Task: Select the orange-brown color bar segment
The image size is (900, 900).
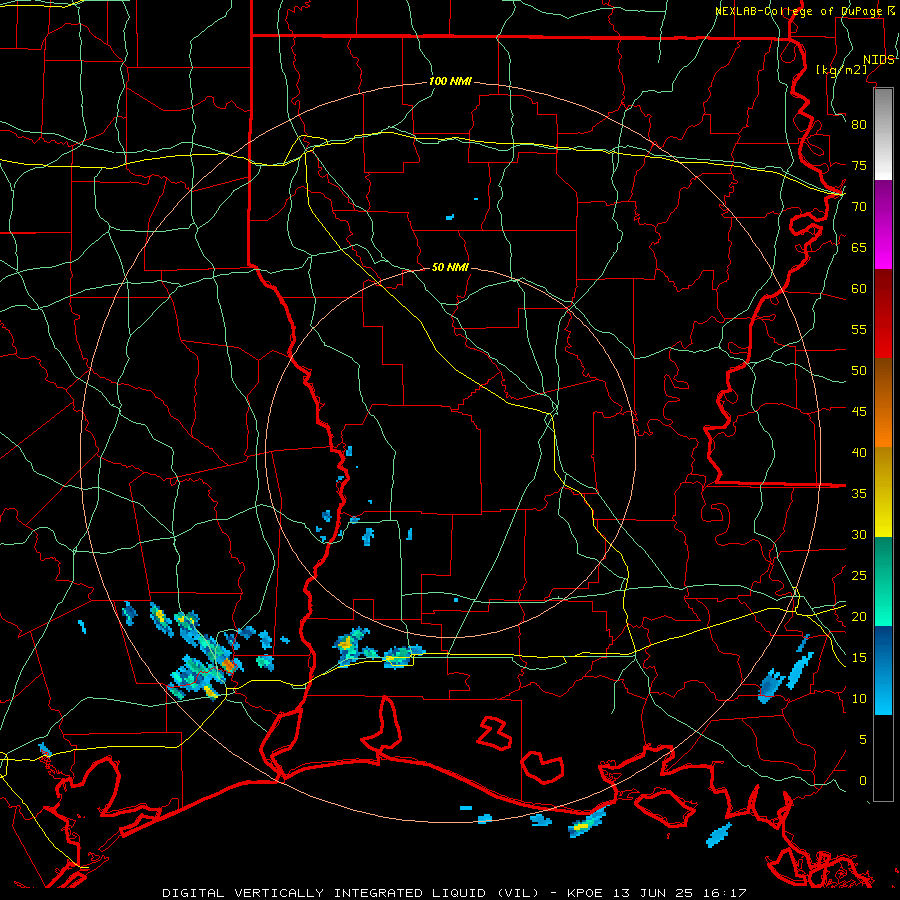Action: click(x=883, y=403)
